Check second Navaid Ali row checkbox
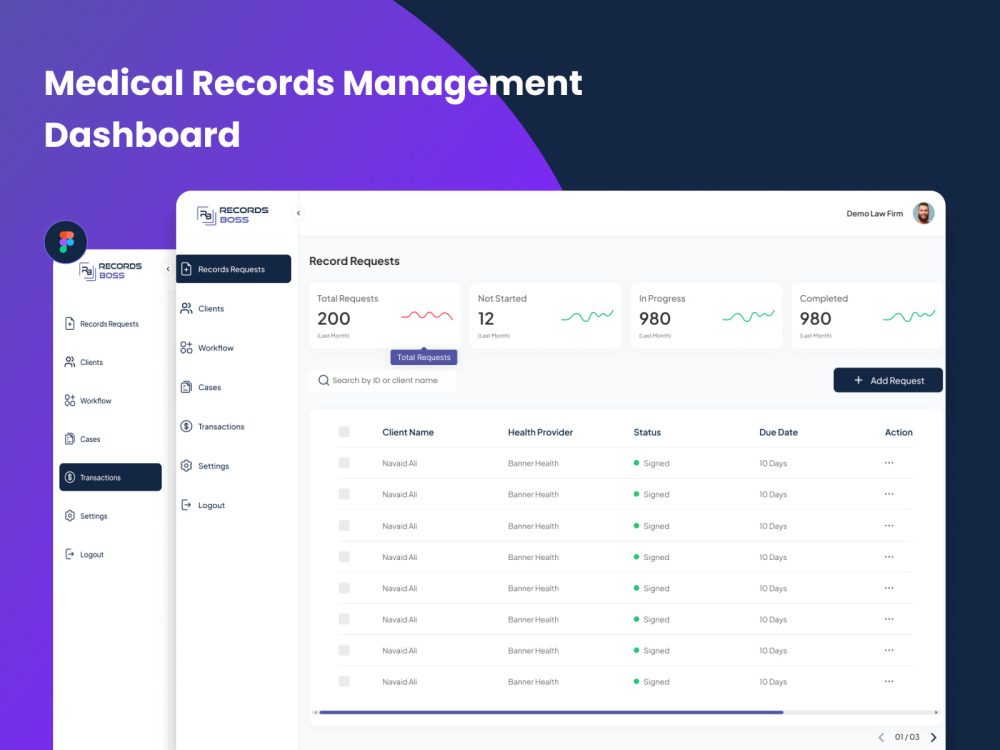This screenshot has width=1000, height=750. (344, 494)
